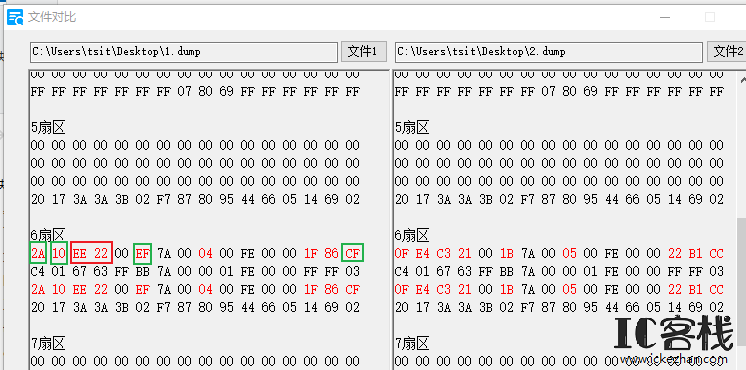Select 5扇区 label in right pane
Viewport: 746px width, 370px height.
click(x=412, y=127)
